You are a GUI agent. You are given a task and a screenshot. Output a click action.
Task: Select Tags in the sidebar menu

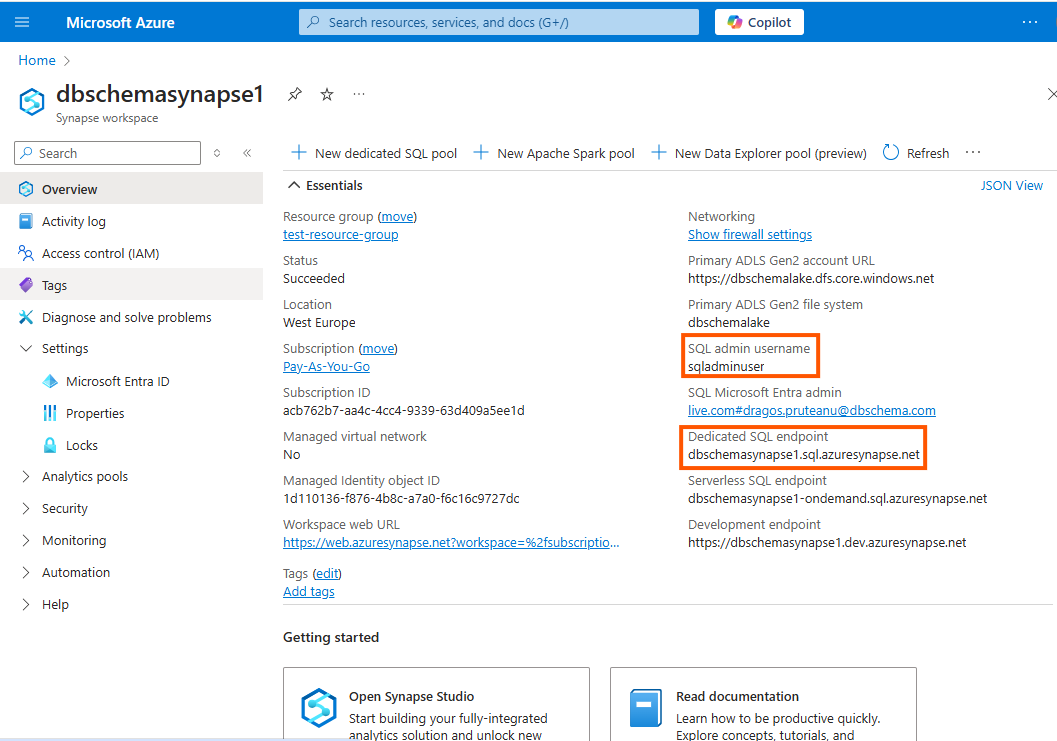click(54, 285)
